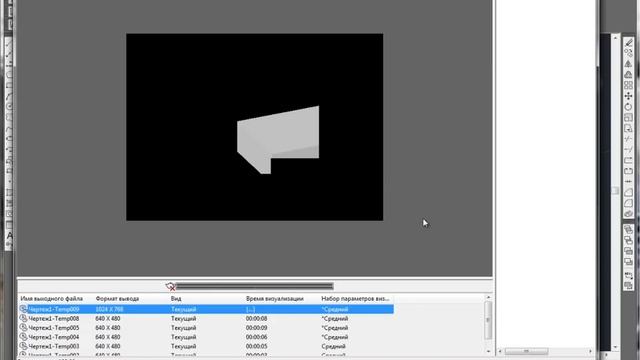Click Bring to Front draw order icon

pyautogui.click(x=629, y=230)
